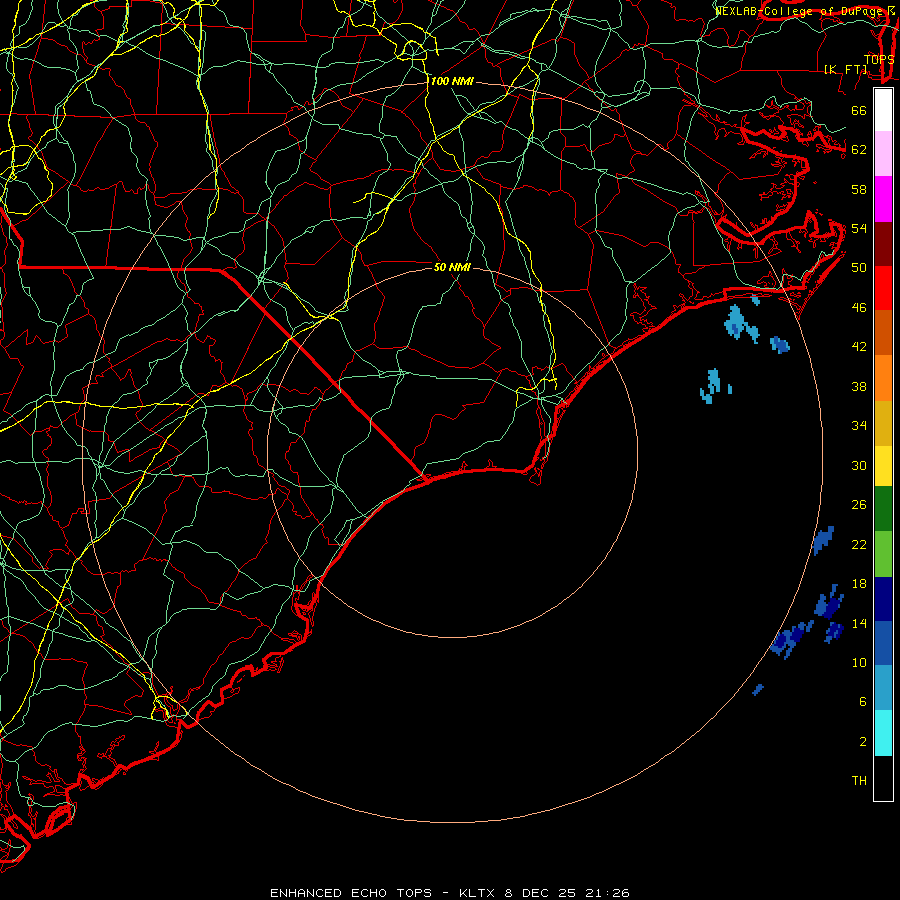Pick the dark green legend swatch
The image size is (900, 900).
pyautogui.click(x=883, y=509)
